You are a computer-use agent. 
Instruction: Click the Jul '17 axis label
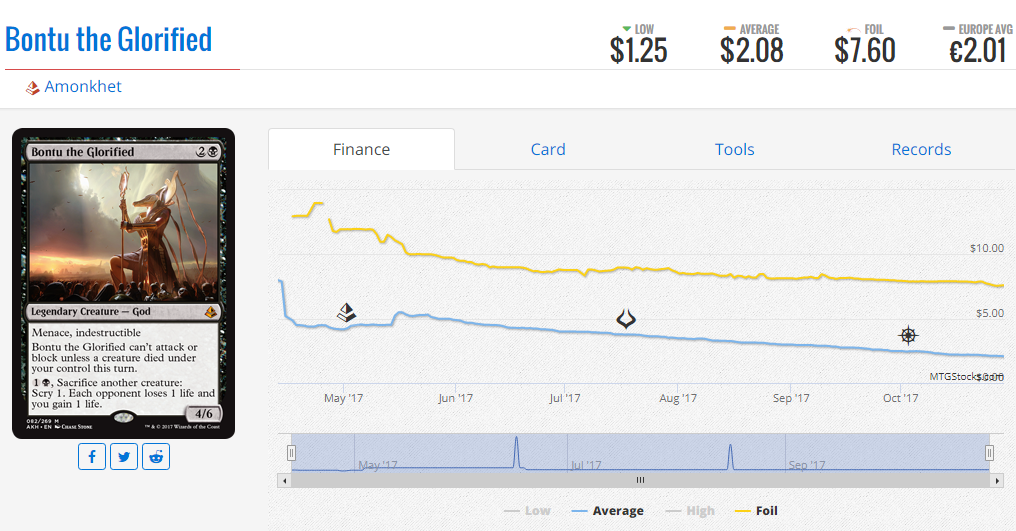pos(565,398)
